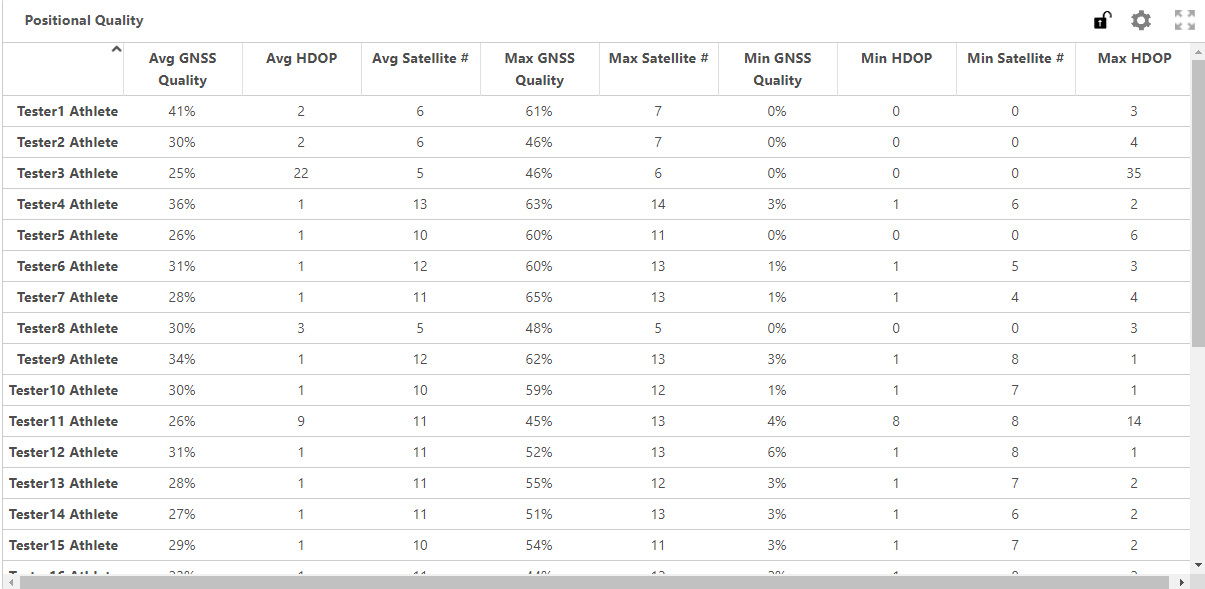The height and width of the screenshot is (589, 1205).
Task: Click the horizontal scrollbar right arrow
Action: tap(1181, 582)
